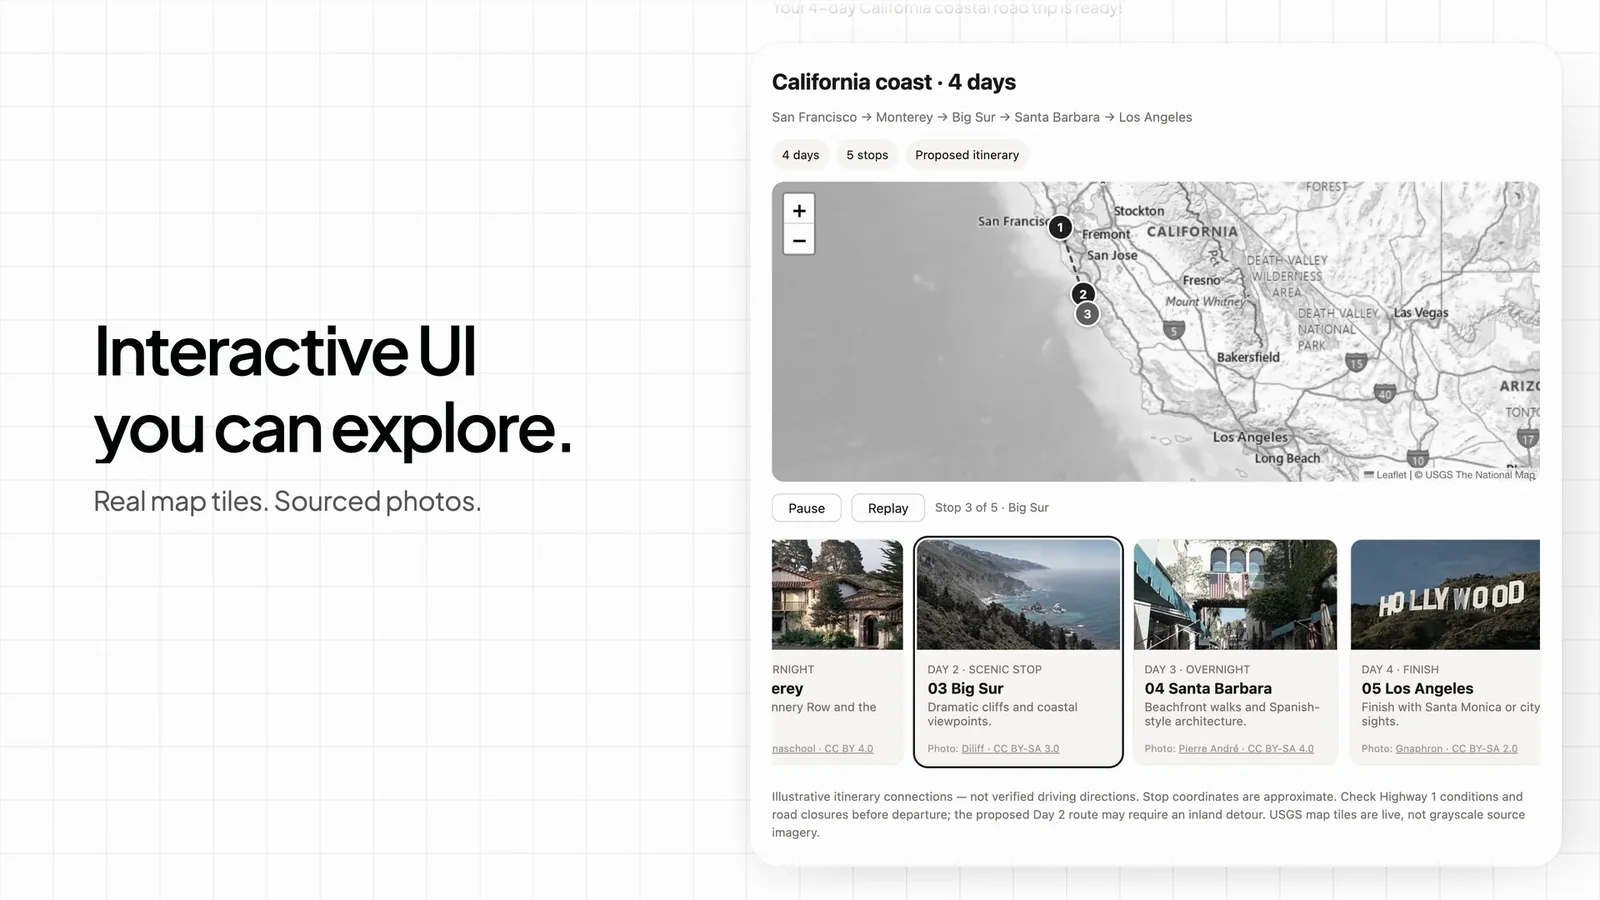
Task: Click the 'DAY 4 · FINISH' label
Action: 1400,669
